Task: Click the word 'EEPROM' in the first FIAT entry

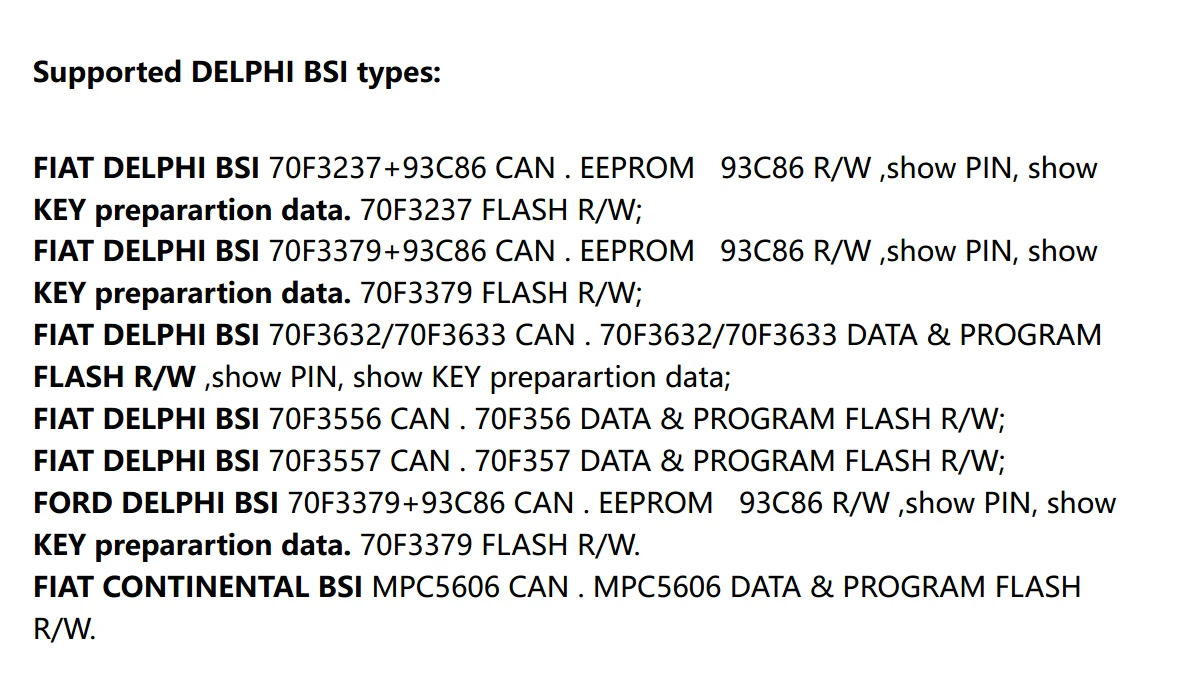Action: click(x=637, y=168)
